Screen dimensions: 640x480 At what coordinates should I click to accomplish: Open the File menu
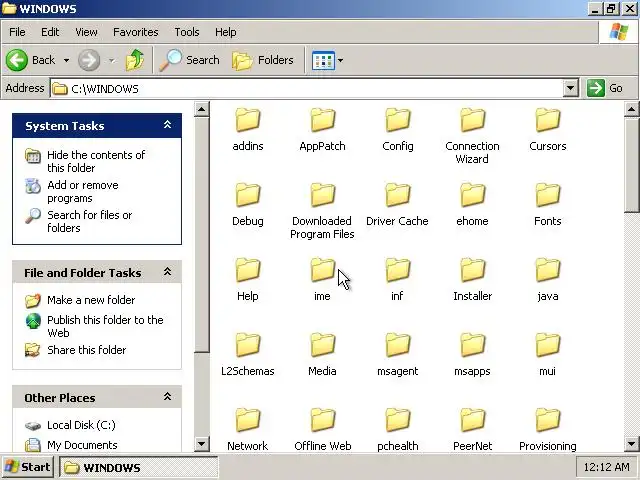pyautogui.click(x=17, y=32)
